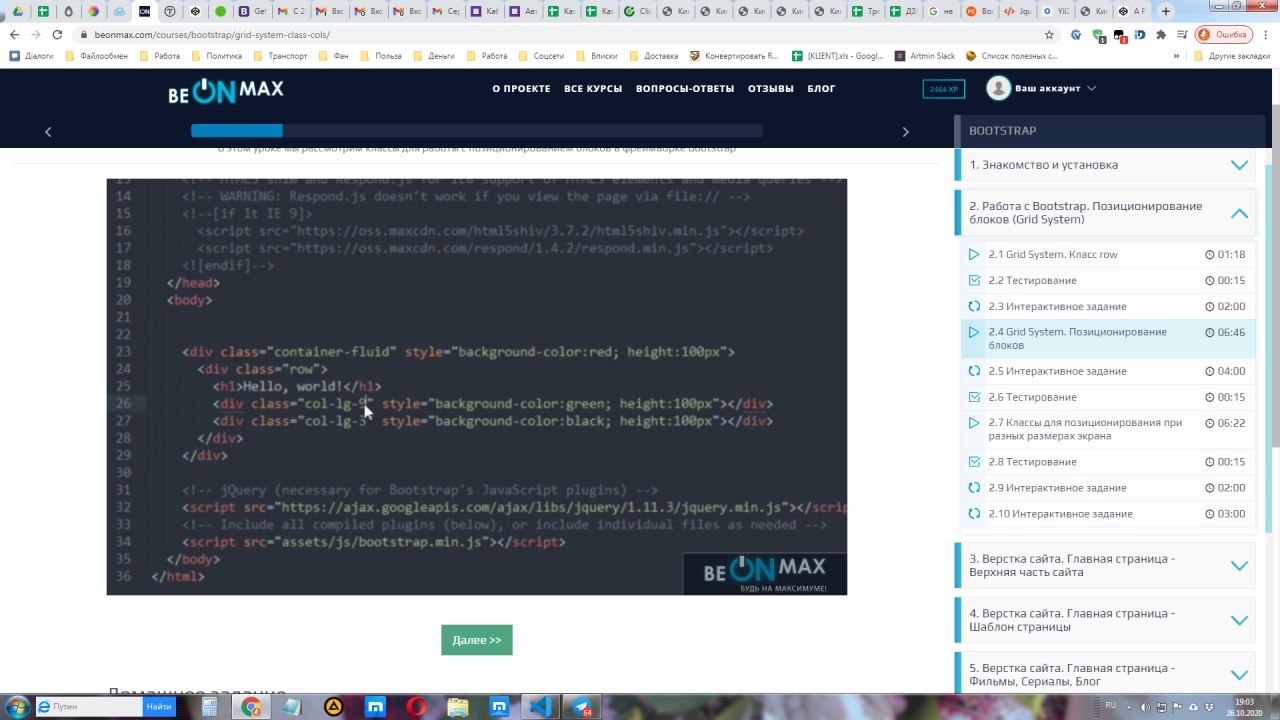Click the Далее >> button
The height and width of the screenshot is (720, 1280).
pyautogui.click(x=476, y=640)
